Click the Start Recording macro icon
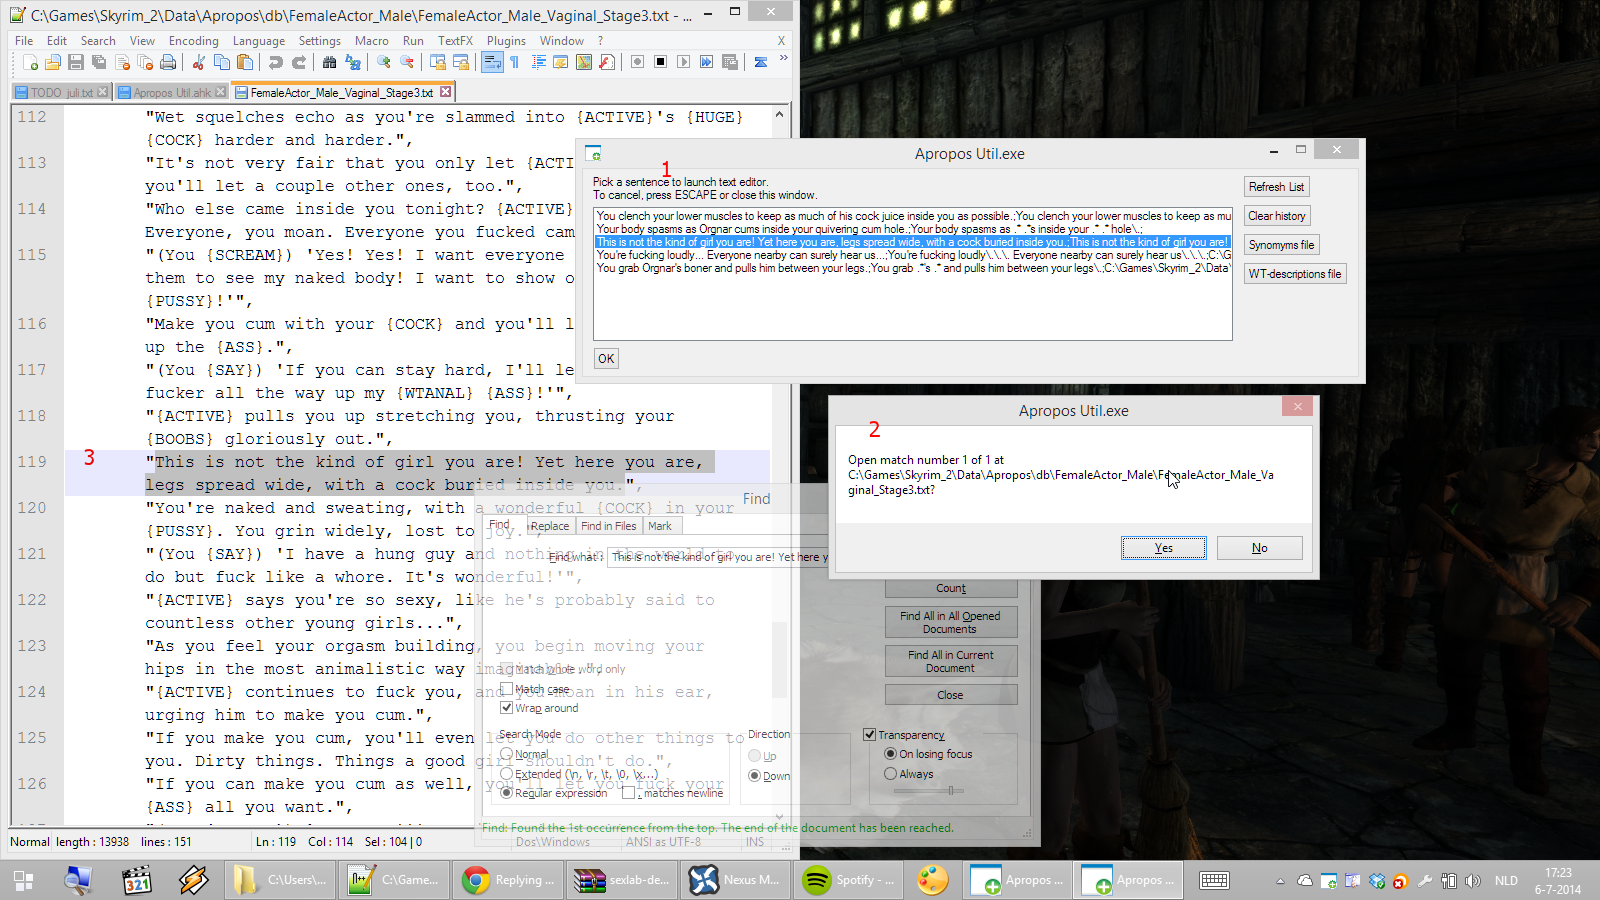The height and width of the screenshot is (900, 1600). coord(637,62)
